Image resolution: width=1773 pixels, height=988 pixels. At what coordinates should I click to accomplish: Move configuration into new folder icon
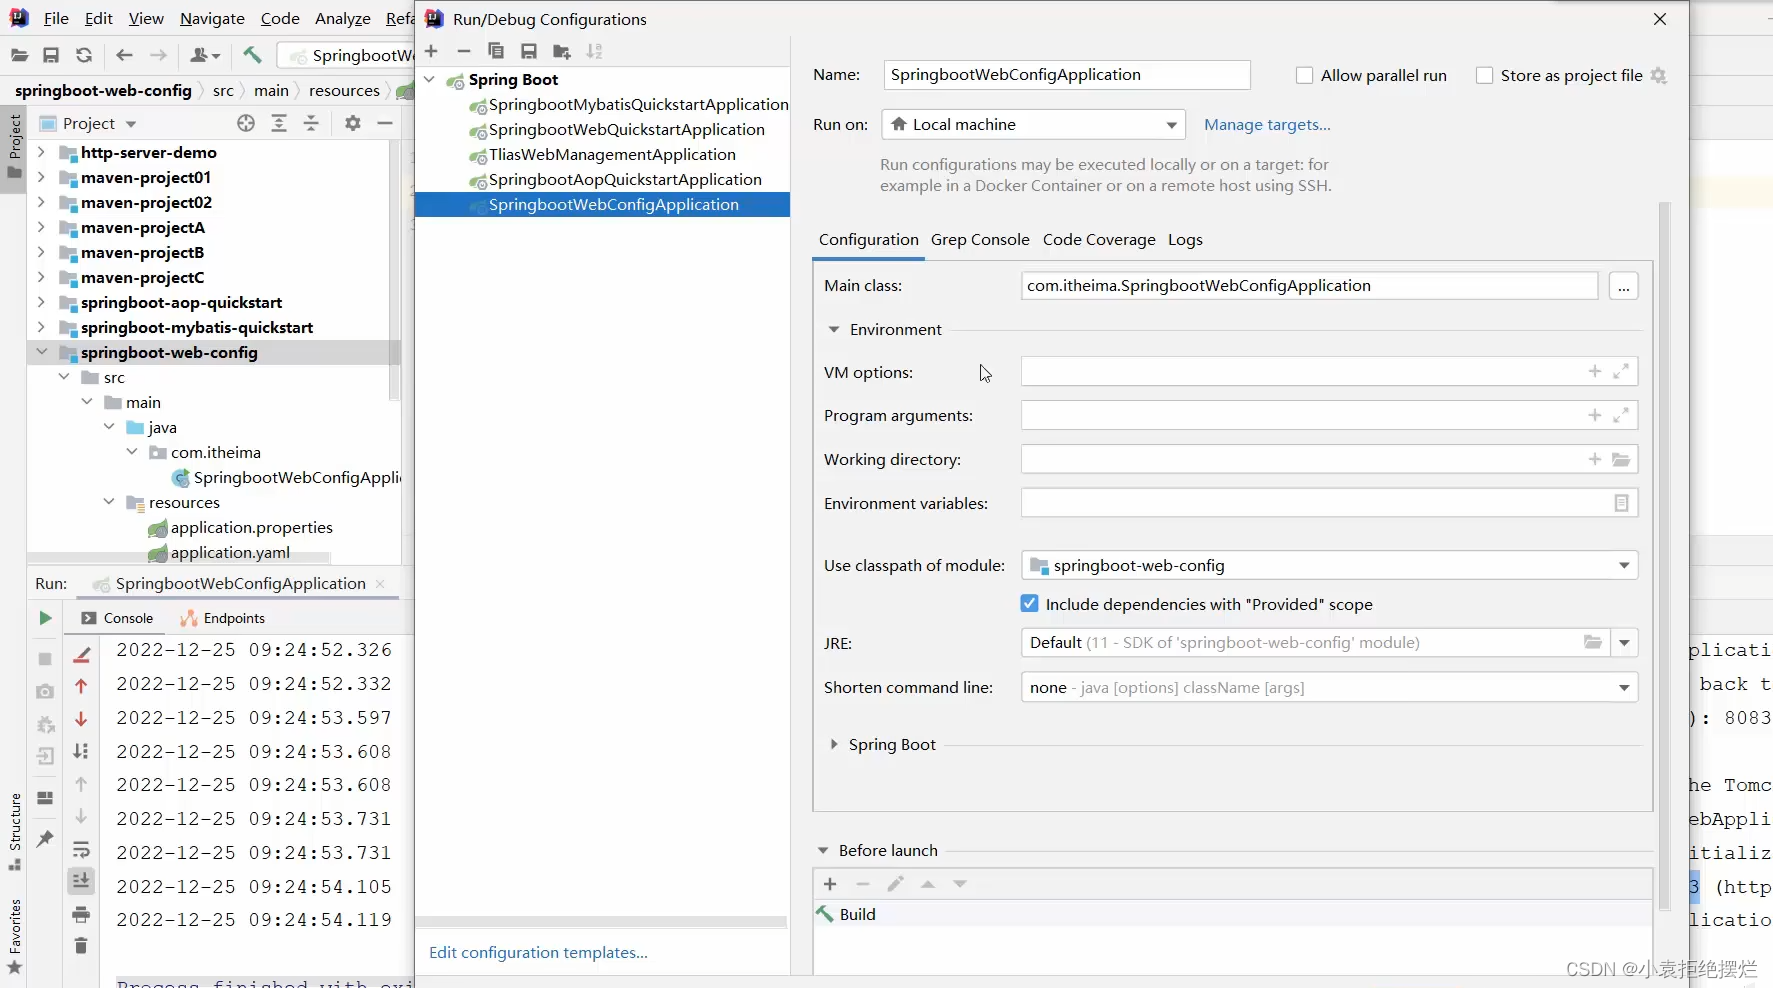pyautogui.click(x=562, y=51)
